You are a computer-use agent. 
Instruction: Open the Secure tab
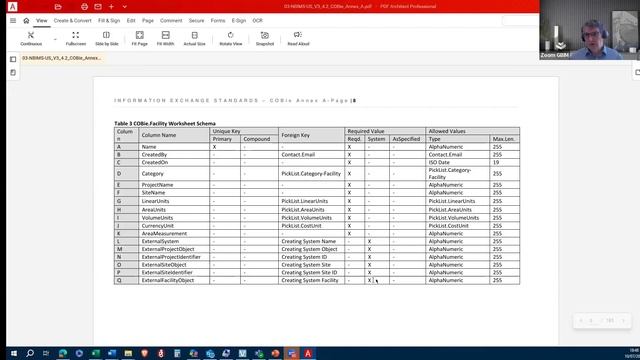(196, 20)
